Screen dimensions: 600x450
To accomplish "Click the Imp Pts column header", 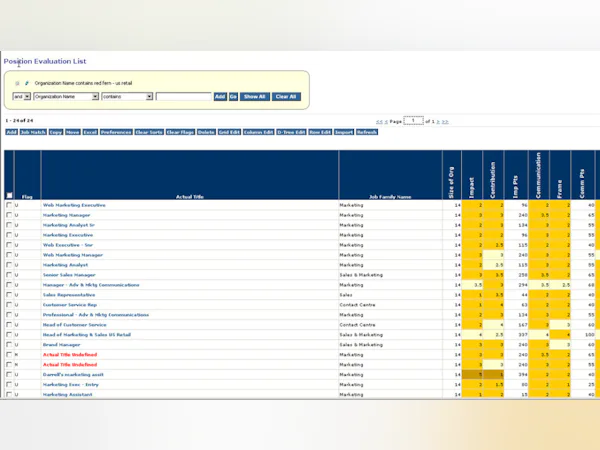I will coord(515,187).
